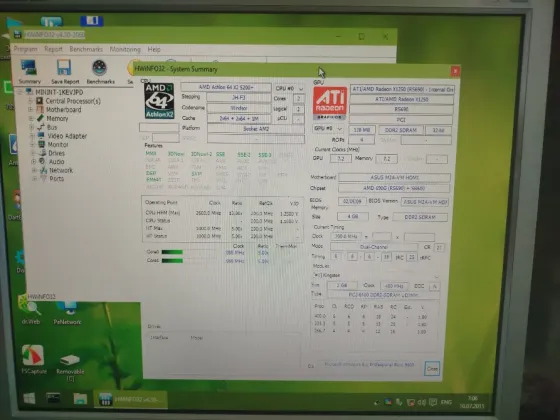Expand the Motherboard tree node

click(x=31, y=110)
